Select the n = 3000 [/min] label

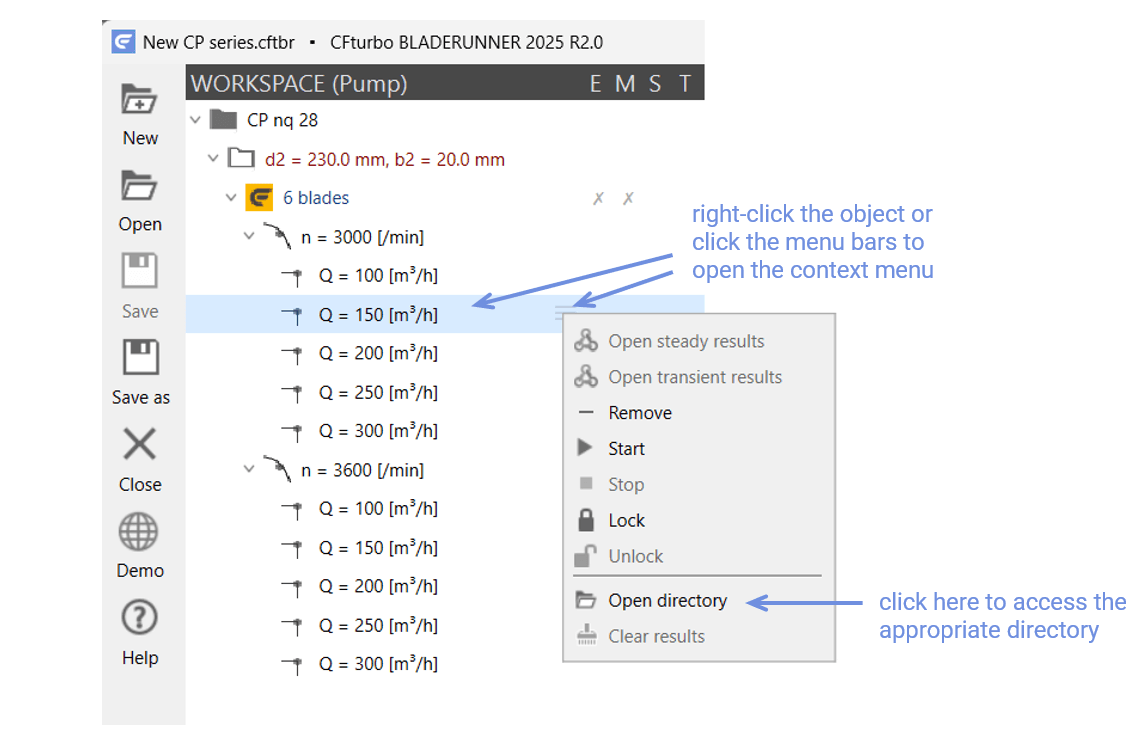point(362,237)
